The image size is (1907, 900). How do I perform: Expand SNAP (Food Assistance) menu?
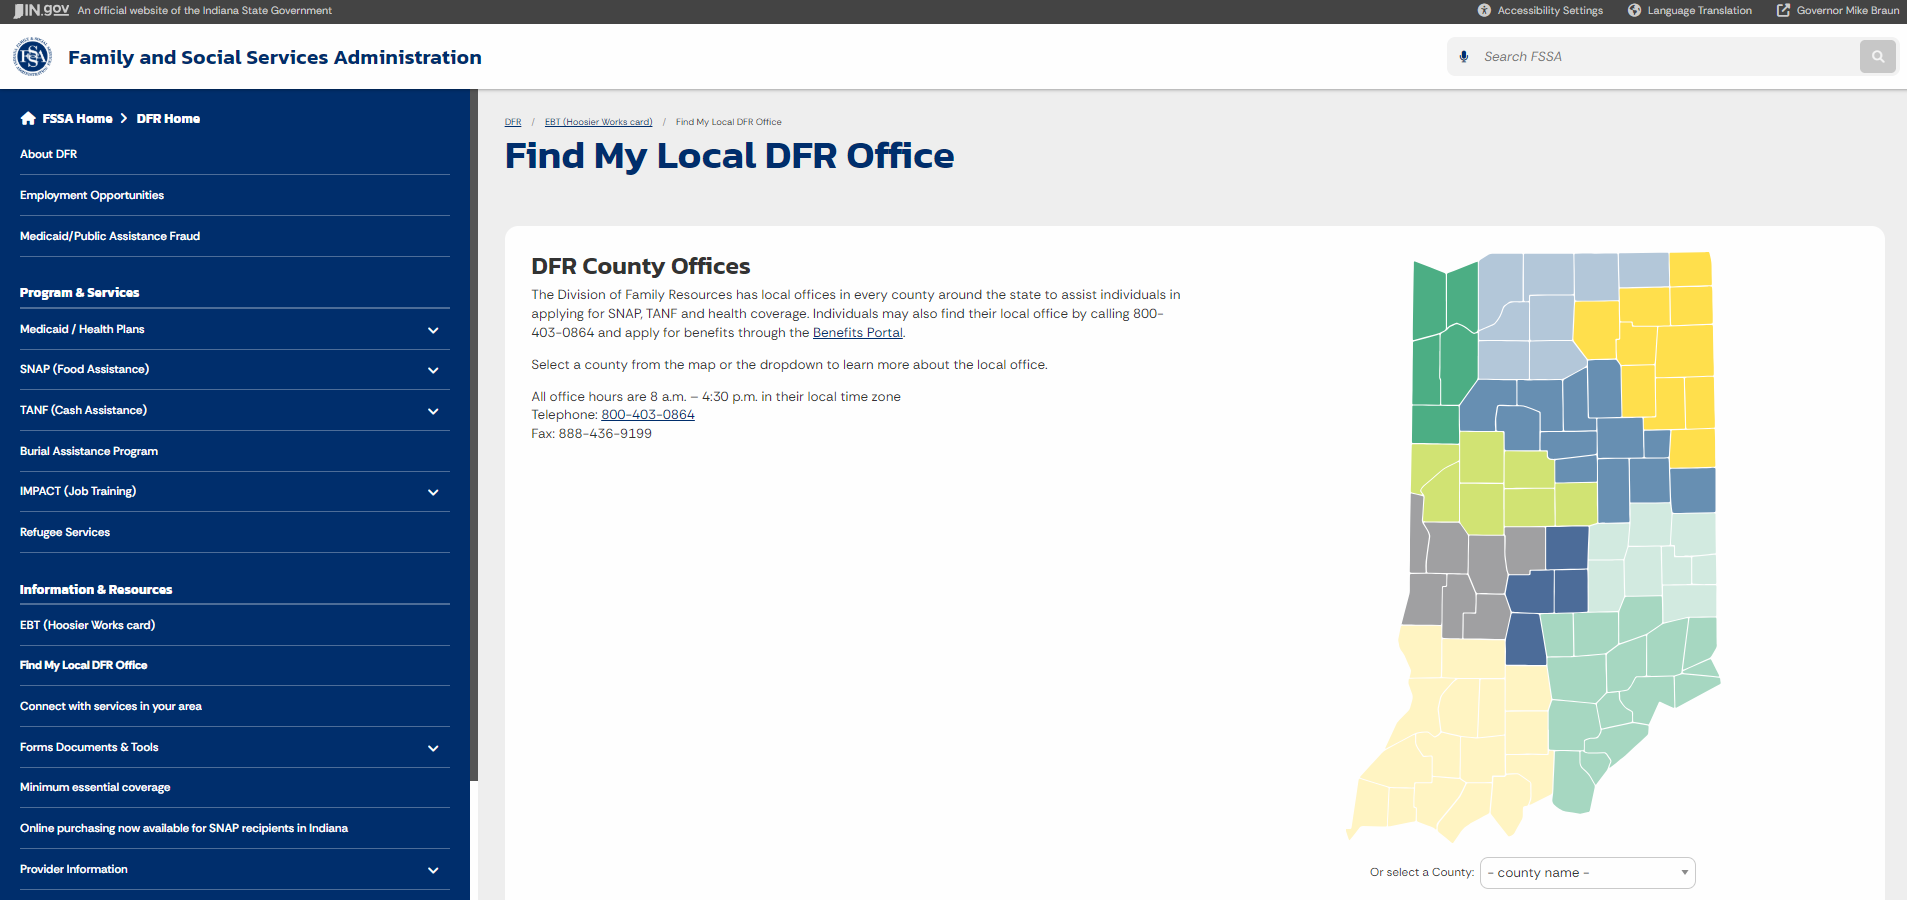click(x=433, y=370)
